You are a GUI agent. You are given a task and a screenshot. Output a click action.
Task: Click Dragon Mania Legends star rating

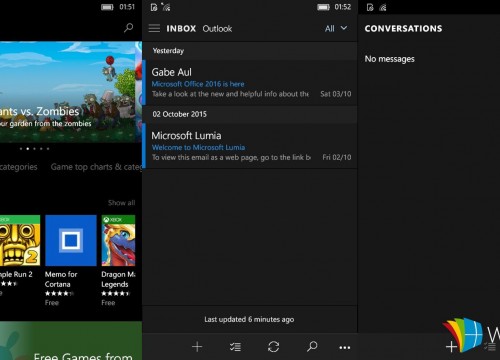coord(115,294)
